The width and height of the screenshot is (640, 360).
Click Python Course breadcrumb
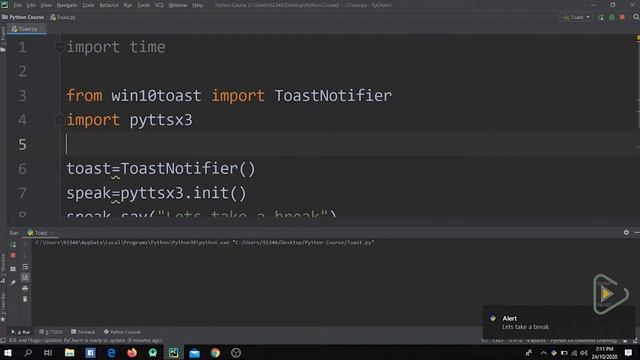(x=23, y=17)
